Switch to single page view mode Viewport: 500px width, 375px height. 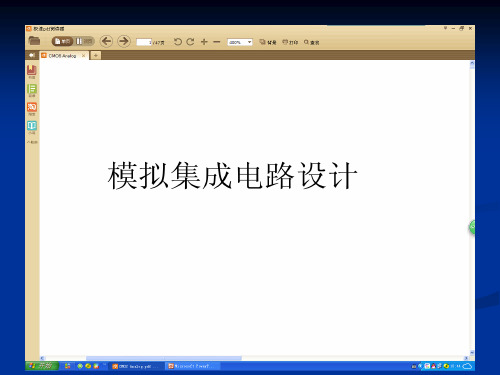62,41
